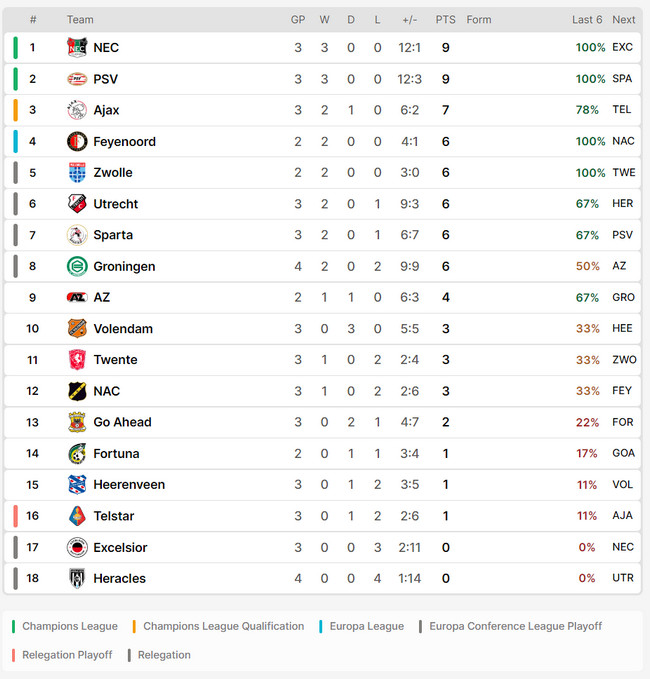650x679 pixels.
Task: Click the Groningen green logo
Action: click(77, 266)
